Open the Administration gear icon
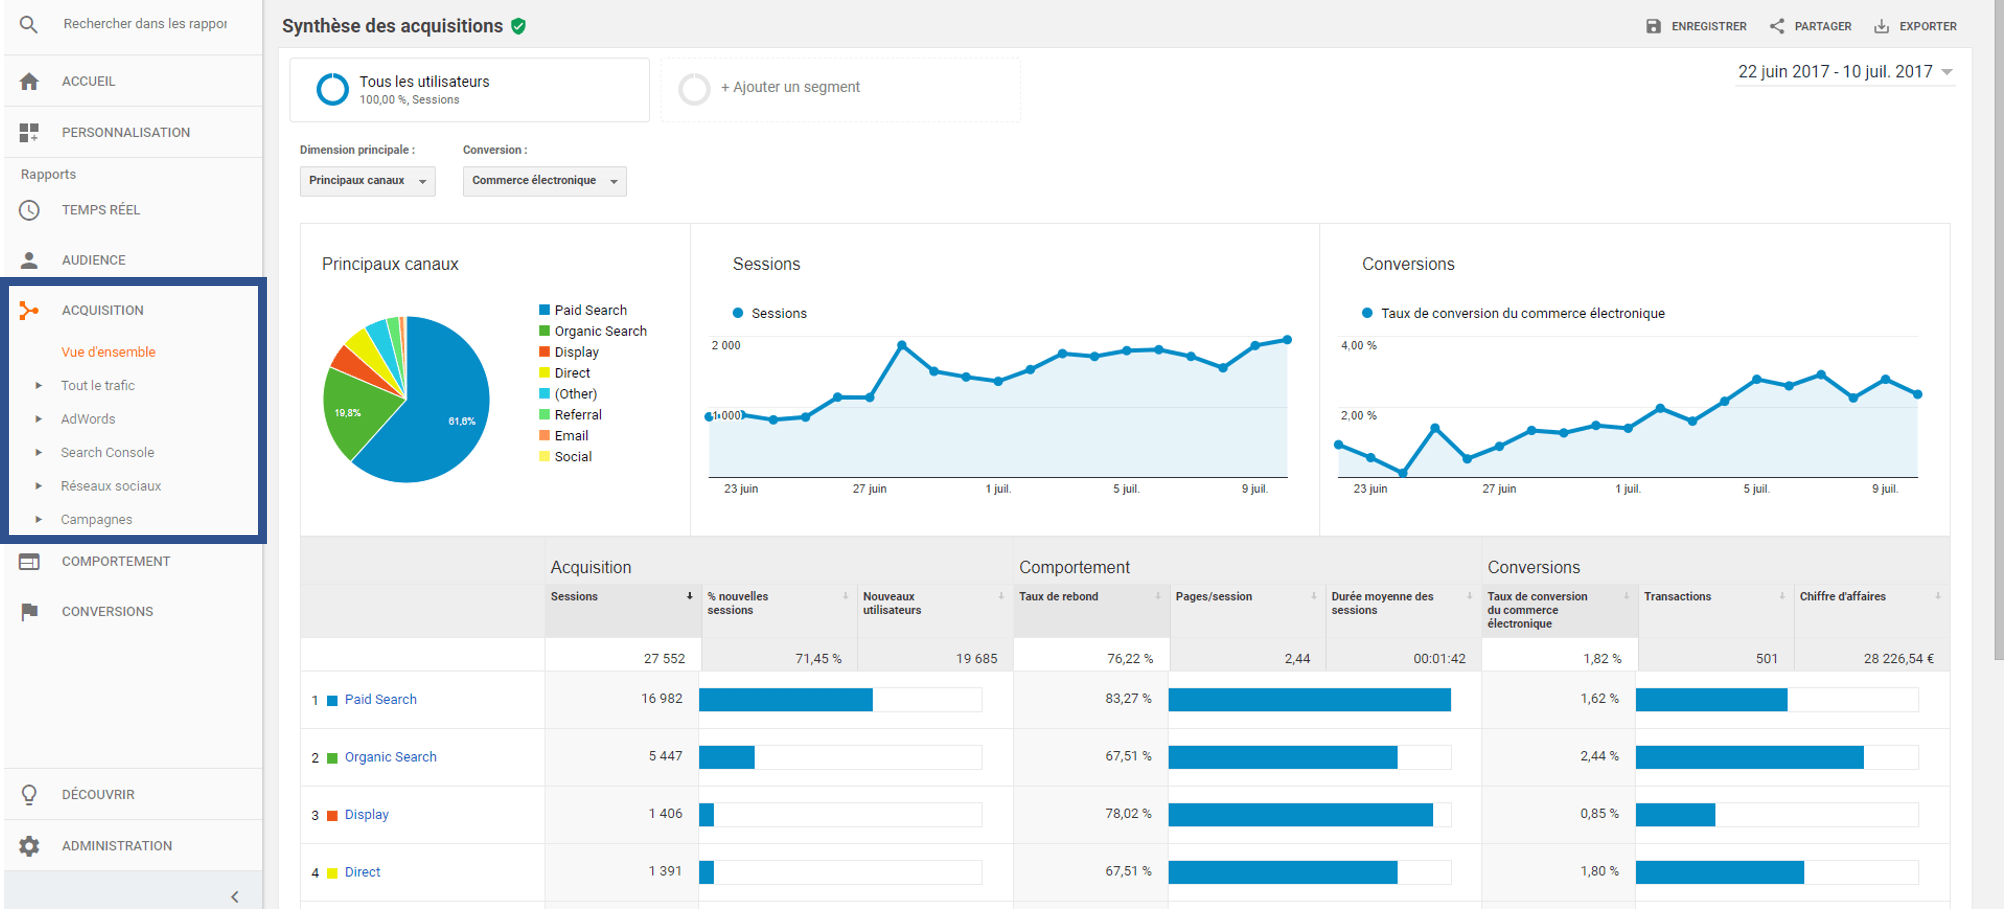 [29, 845]
